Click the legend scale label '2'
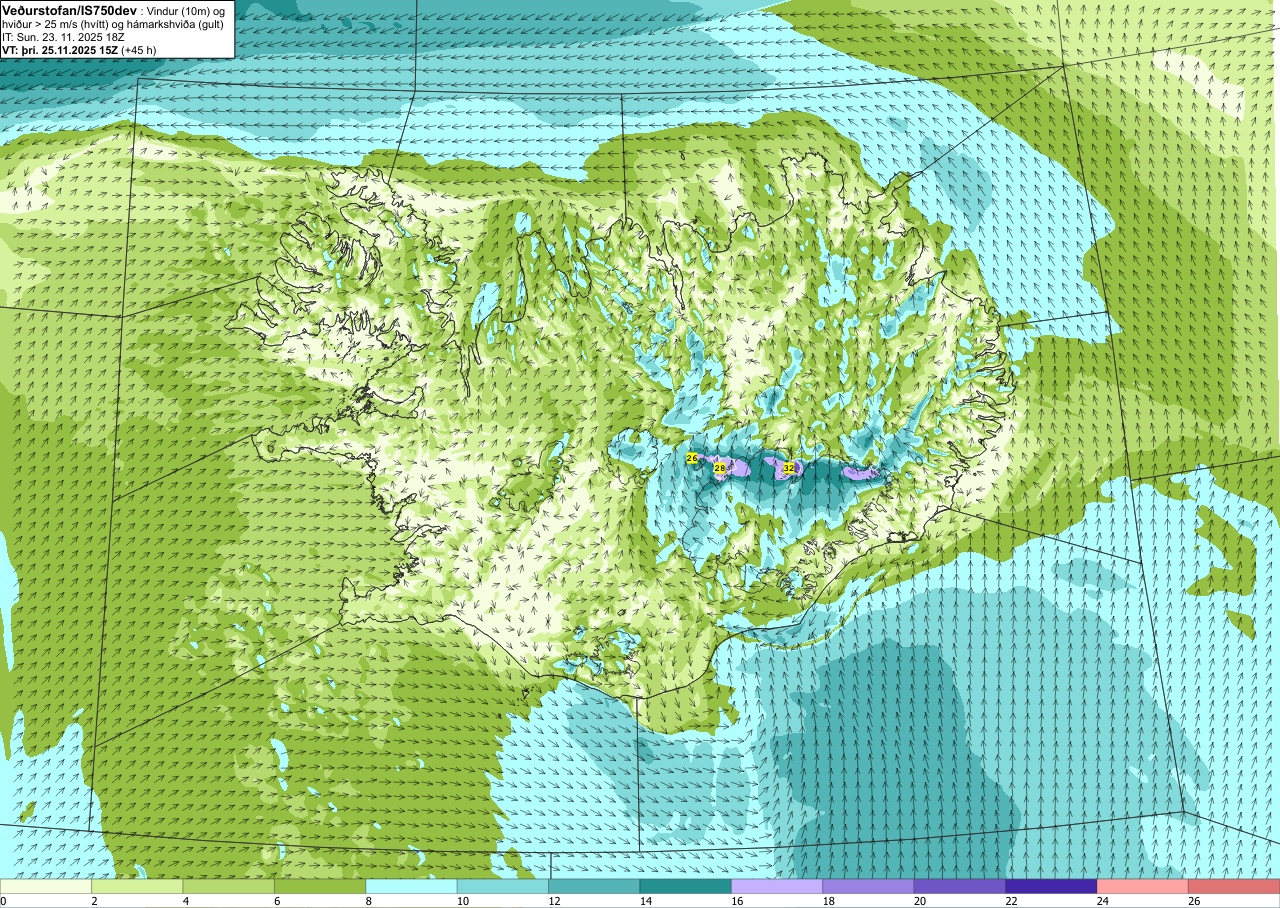Screen dimensions: 1280x908 point(92,901)
